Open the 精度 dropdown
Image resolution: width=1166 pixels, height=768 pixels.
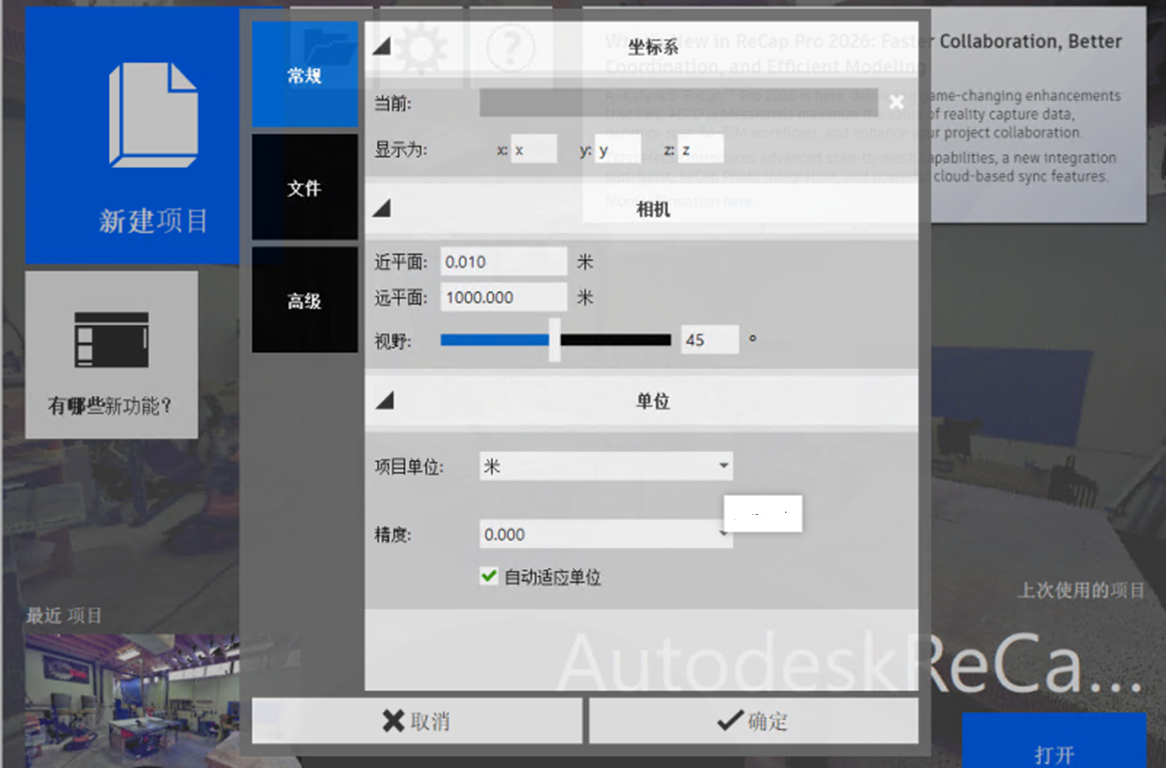[605, 534]
